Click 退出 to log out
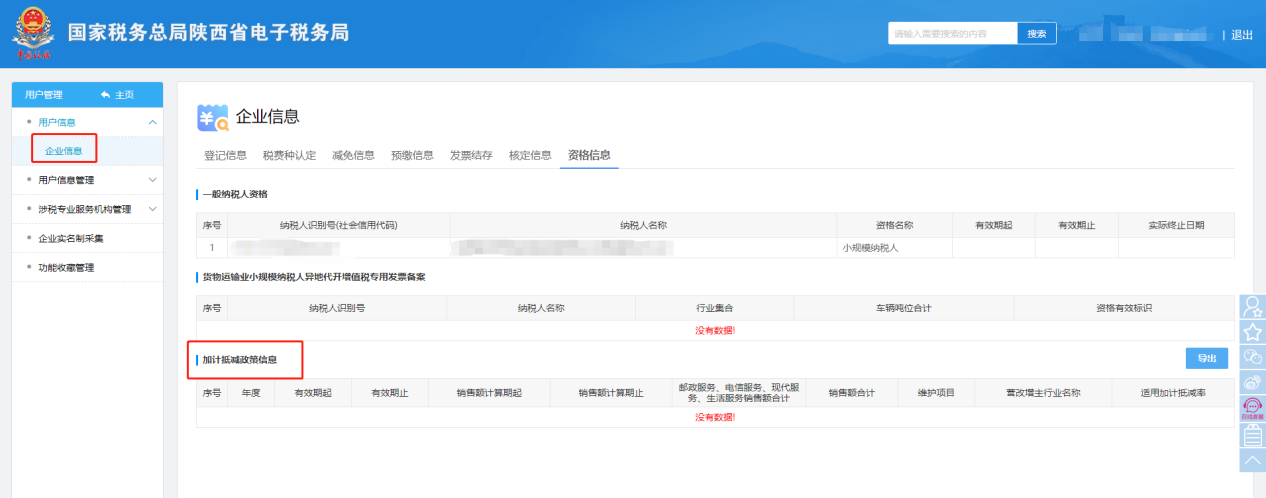 tap(1241, 35)
